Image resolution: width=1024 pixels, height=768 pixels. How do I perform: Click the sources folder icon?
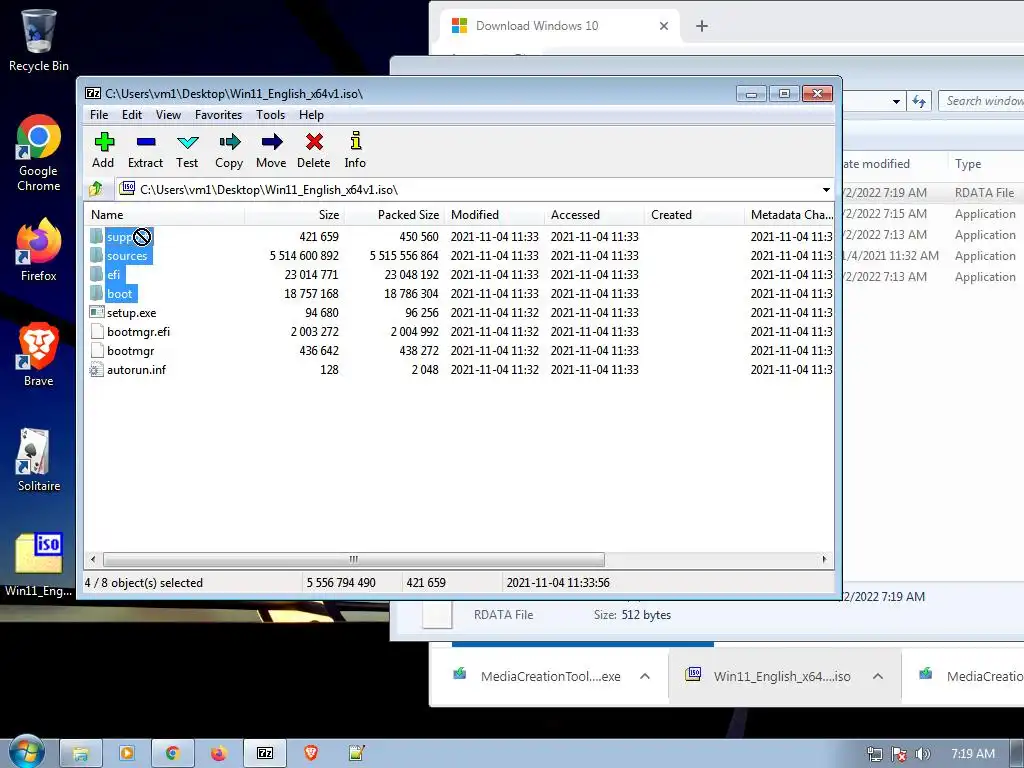pos(97,255)
